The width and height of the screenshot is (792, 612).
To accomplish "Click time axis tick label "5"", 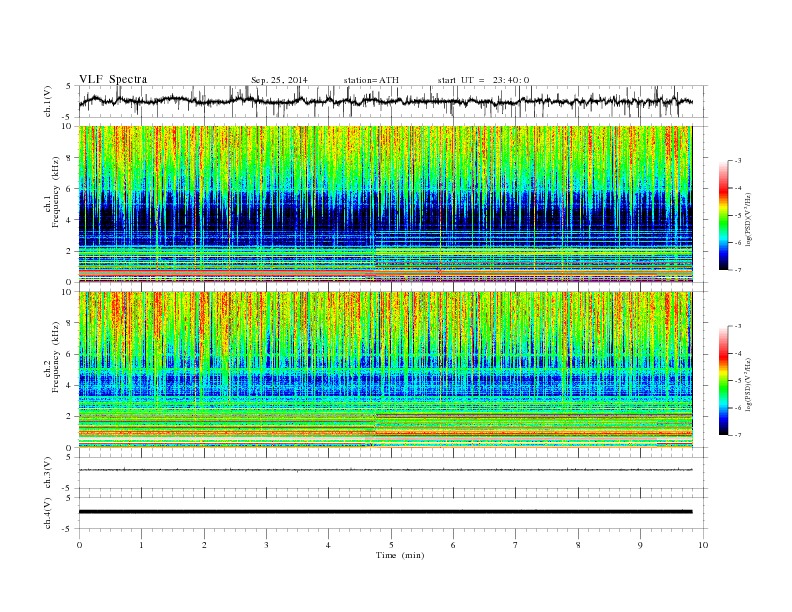I will (391, 545).
